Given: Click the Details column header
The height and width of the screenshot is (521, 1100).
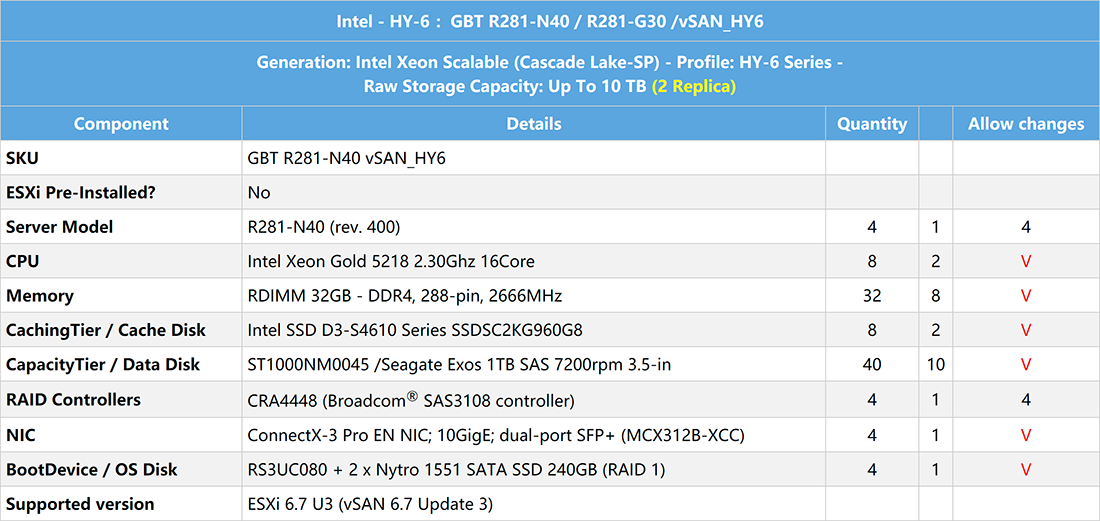Looking at the screenshot, I should [533, 124].
